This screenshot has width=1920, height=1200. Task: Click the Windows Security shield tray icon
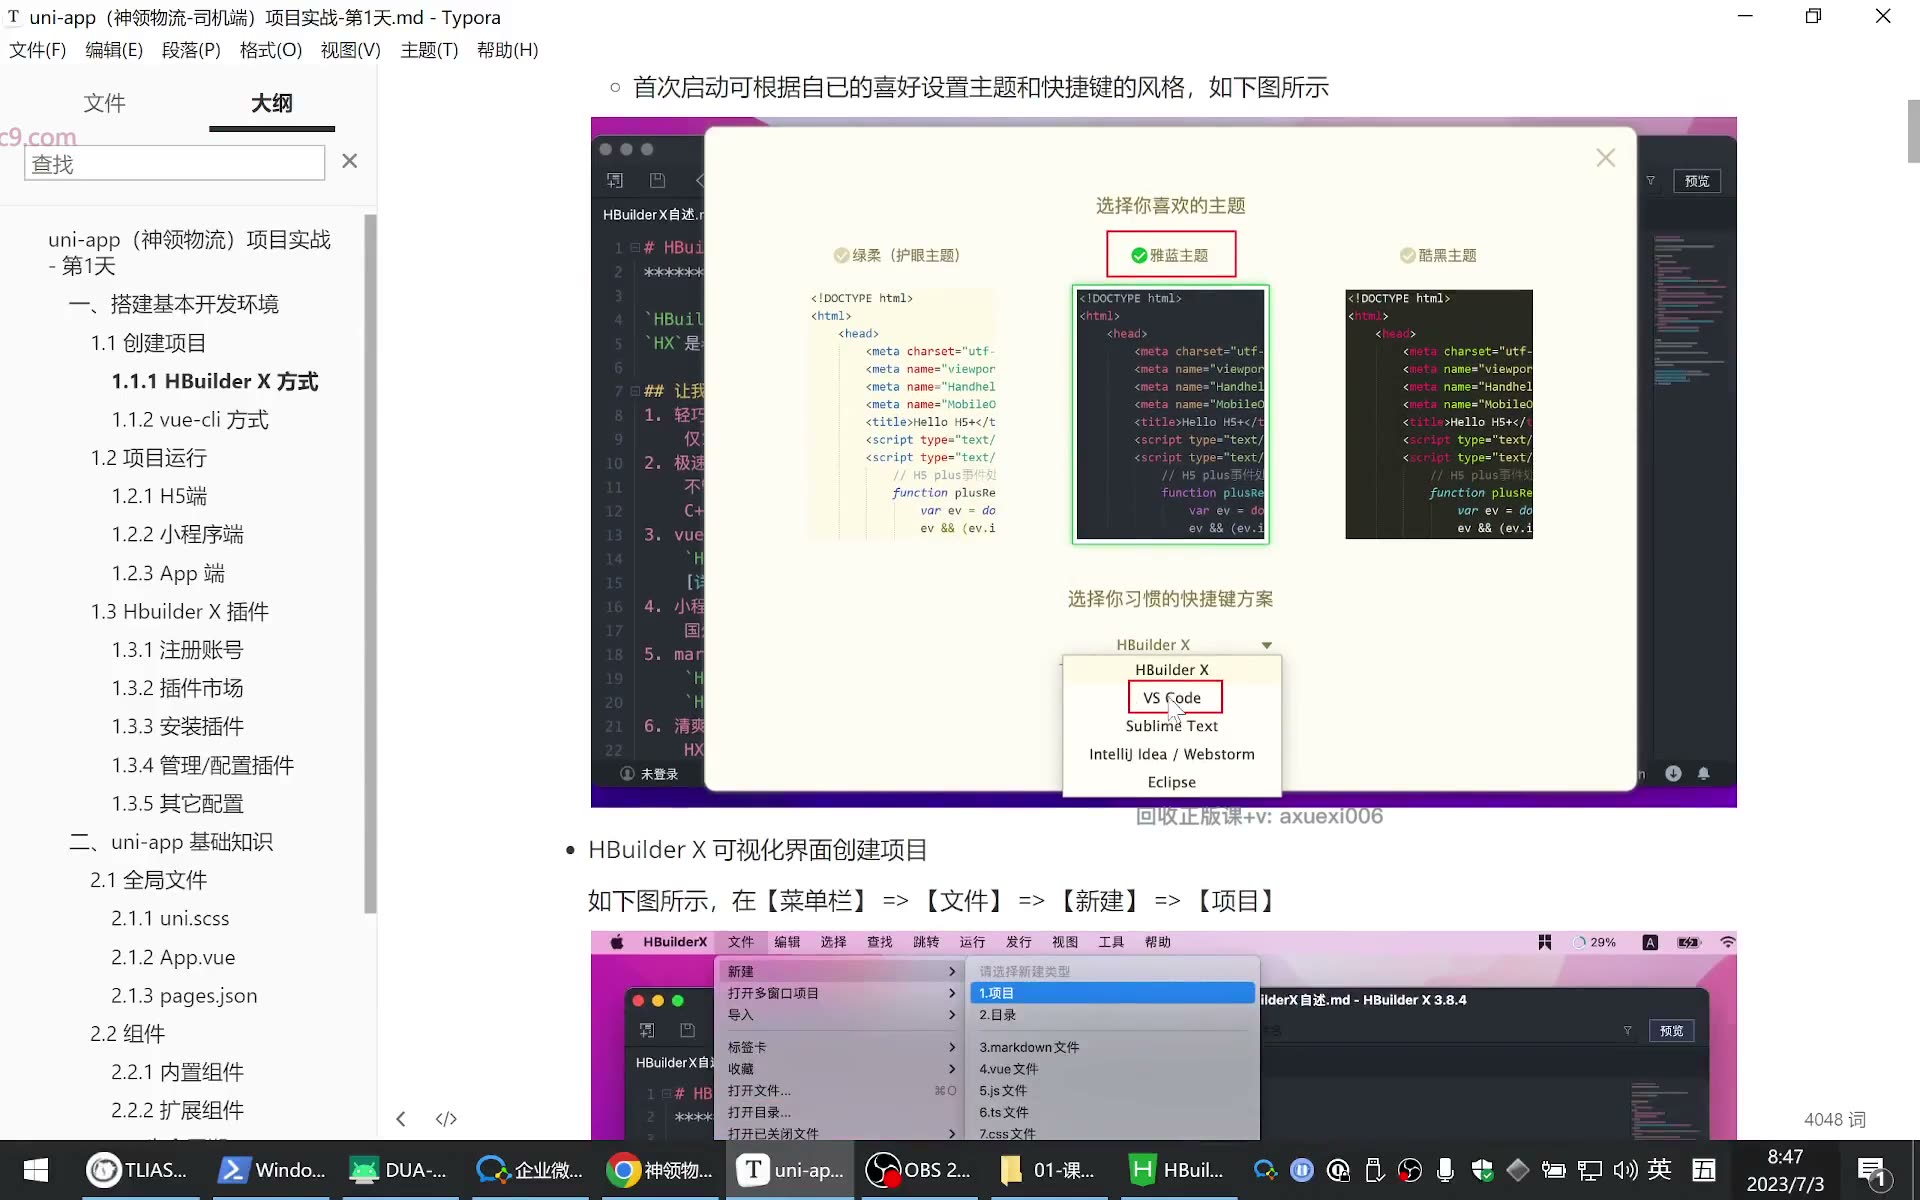pyautogui.click(x=1482, y=1170)
